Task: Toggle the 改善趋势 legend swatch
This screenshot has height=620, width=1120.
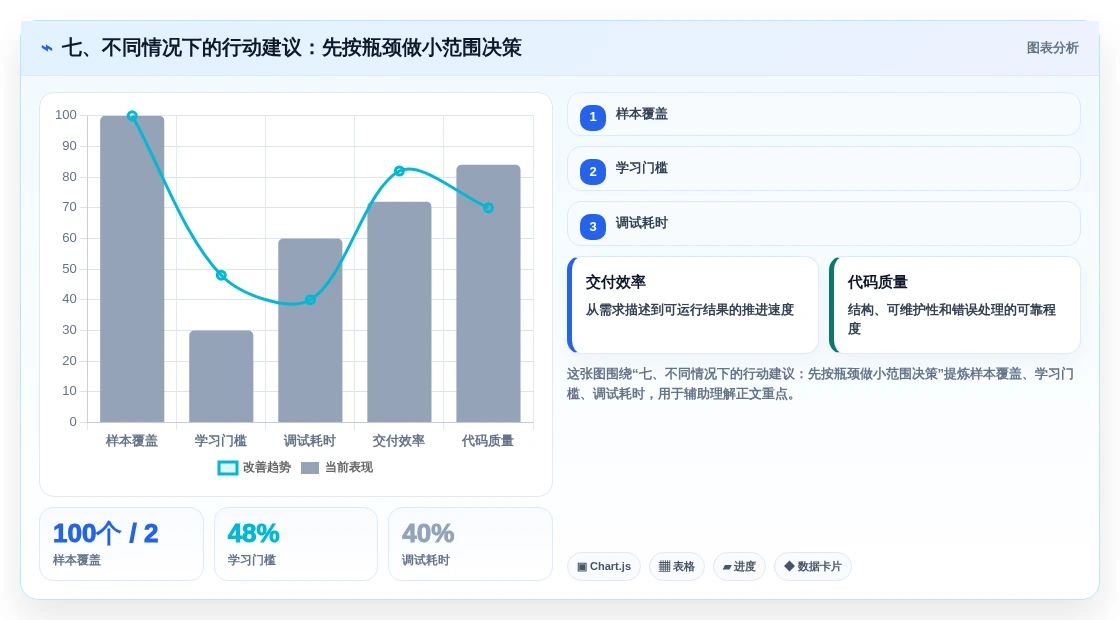Action: [228, 468]
